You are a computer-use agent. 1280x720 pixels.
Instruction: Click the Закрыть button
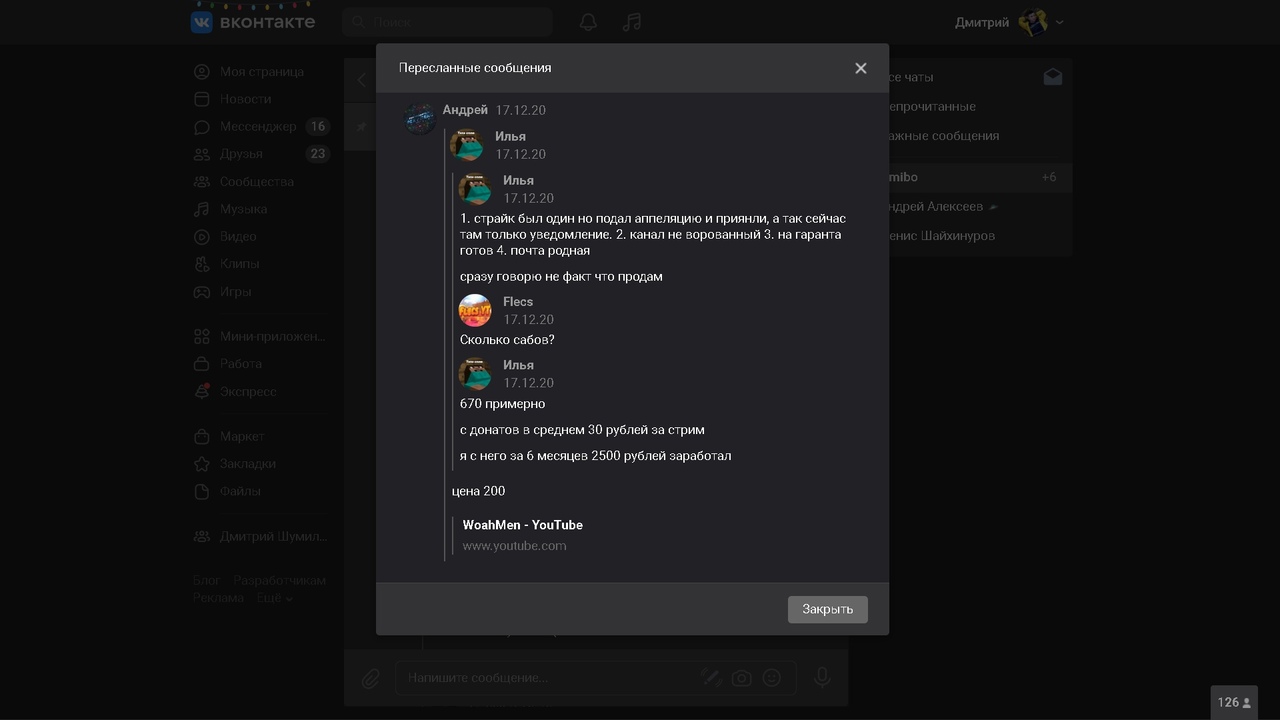point(827,609)
